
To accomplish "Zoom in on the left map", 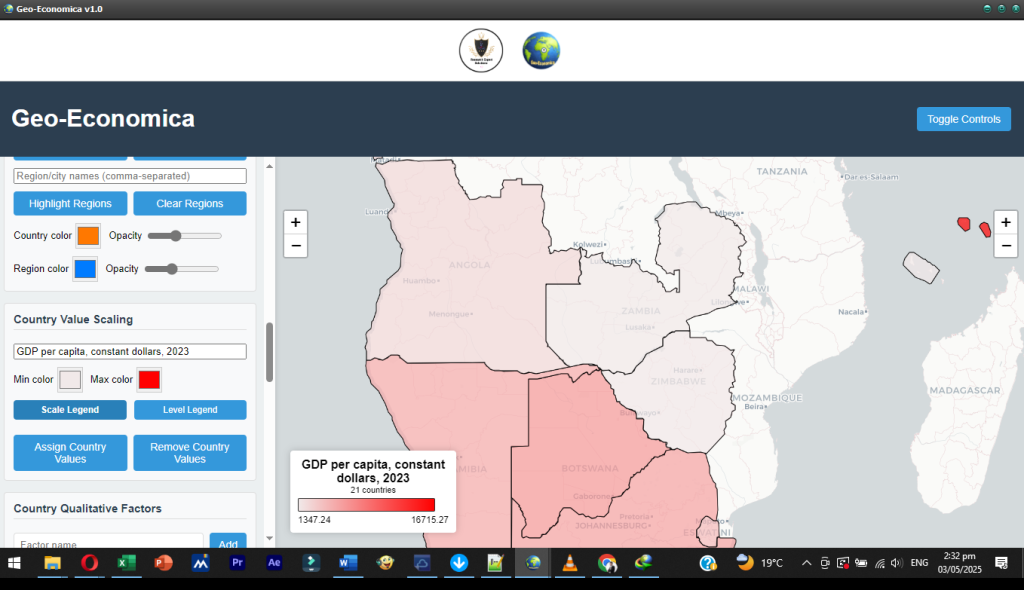I will 295,222.
